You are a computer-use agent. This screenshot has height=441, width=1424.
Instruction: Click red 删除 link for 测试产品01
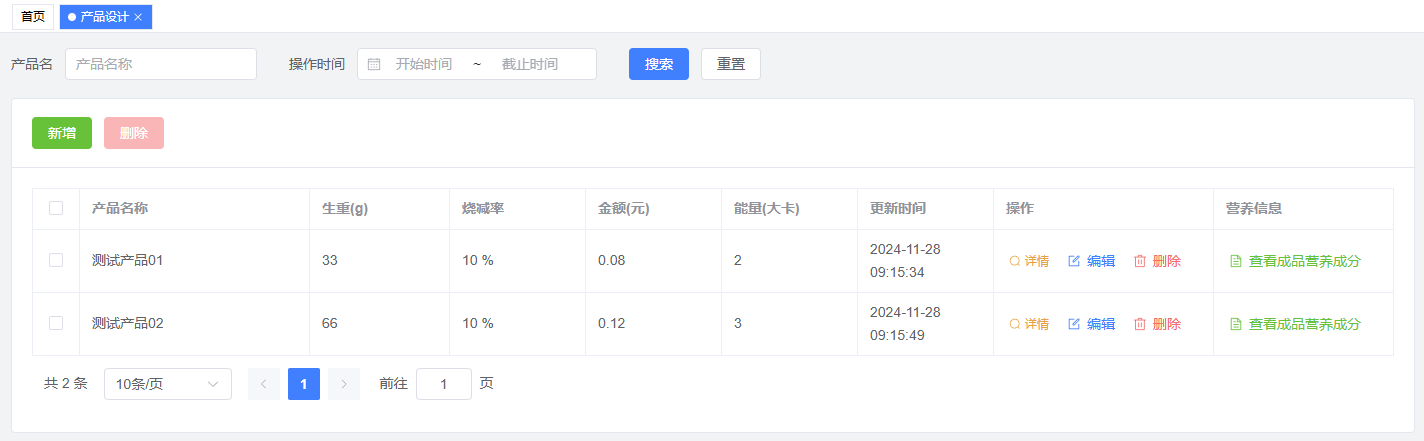coord(1157,261)
